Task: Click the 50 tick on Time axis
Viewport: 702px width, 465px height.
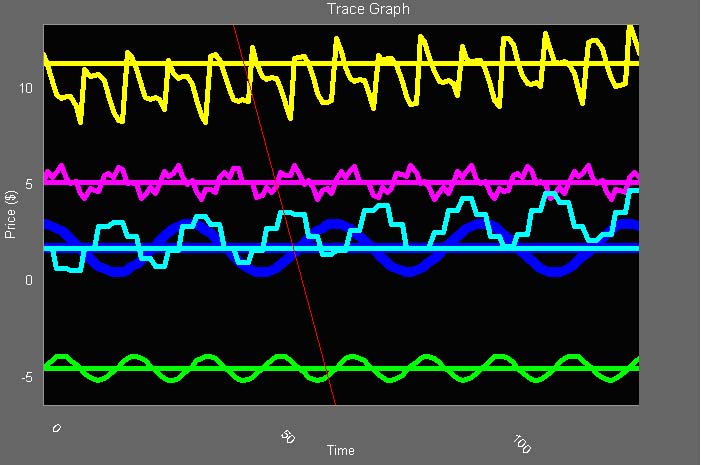Action: 287,437
